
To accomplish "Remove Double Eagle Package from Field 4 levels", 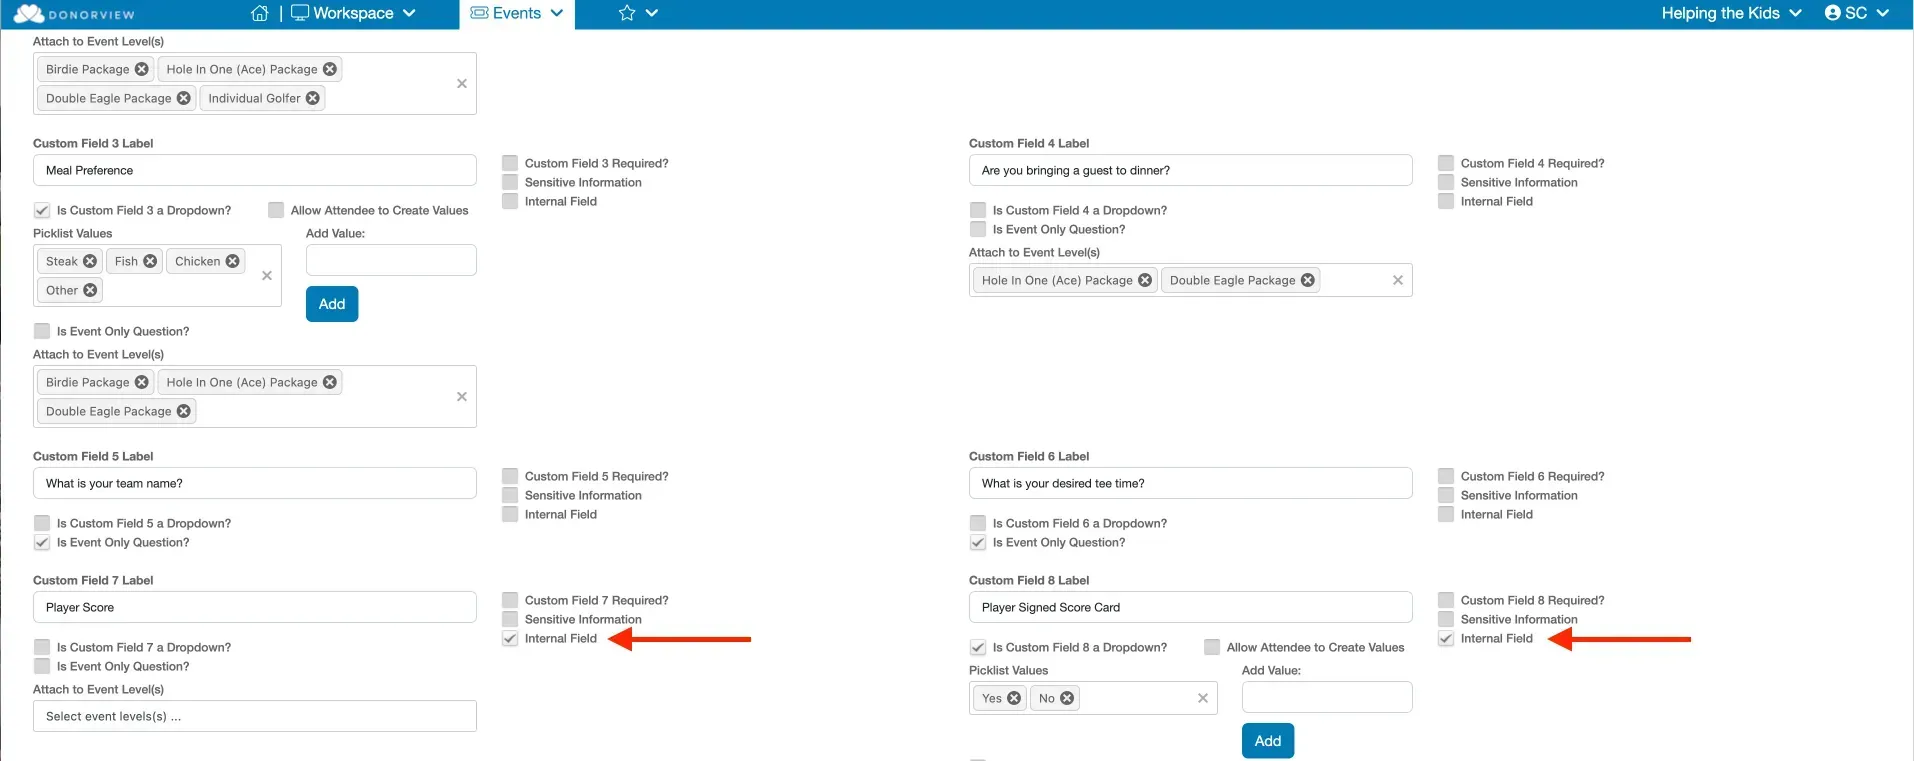I will [x=1308, y=280].
